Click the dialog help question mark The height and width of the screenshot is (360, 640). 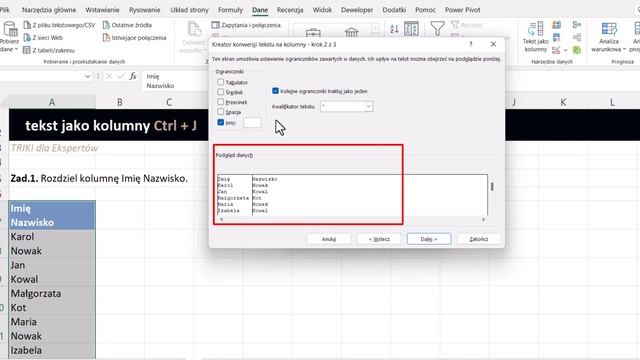(471, 44)
